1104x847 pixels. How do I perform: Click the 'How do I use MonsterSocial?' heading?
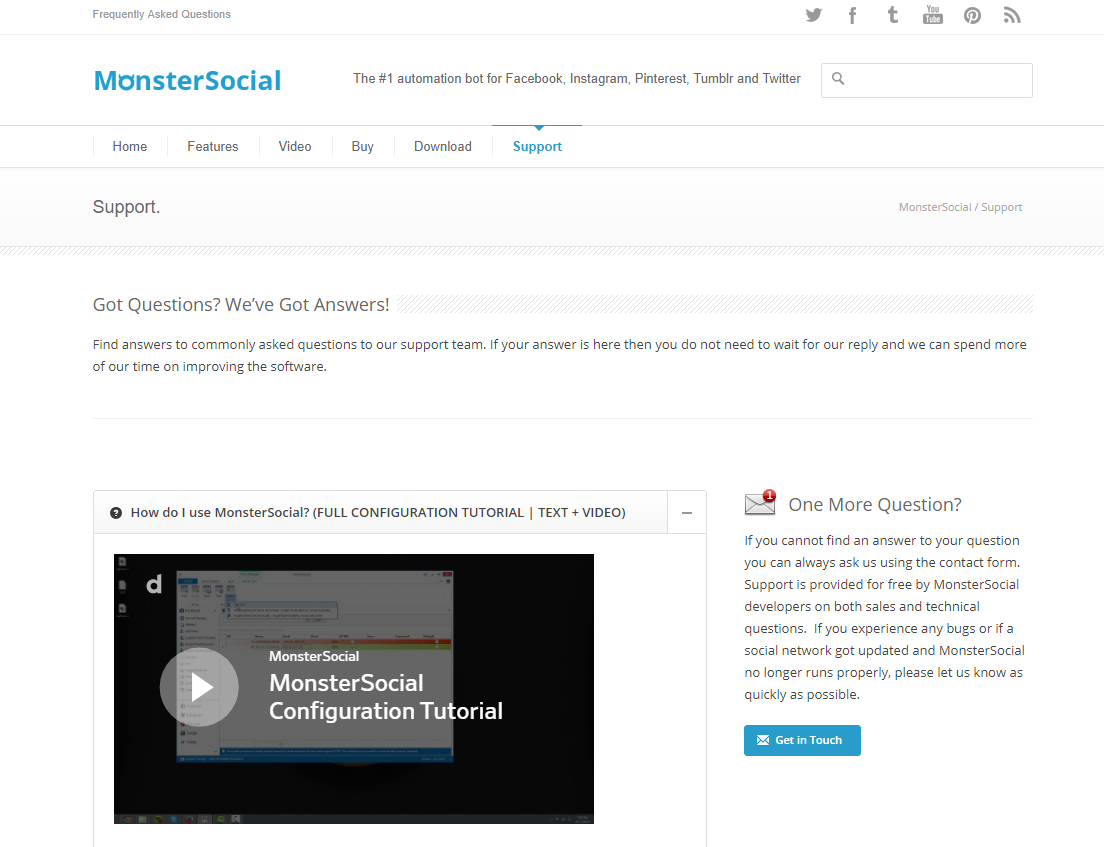tap(378, 513)
